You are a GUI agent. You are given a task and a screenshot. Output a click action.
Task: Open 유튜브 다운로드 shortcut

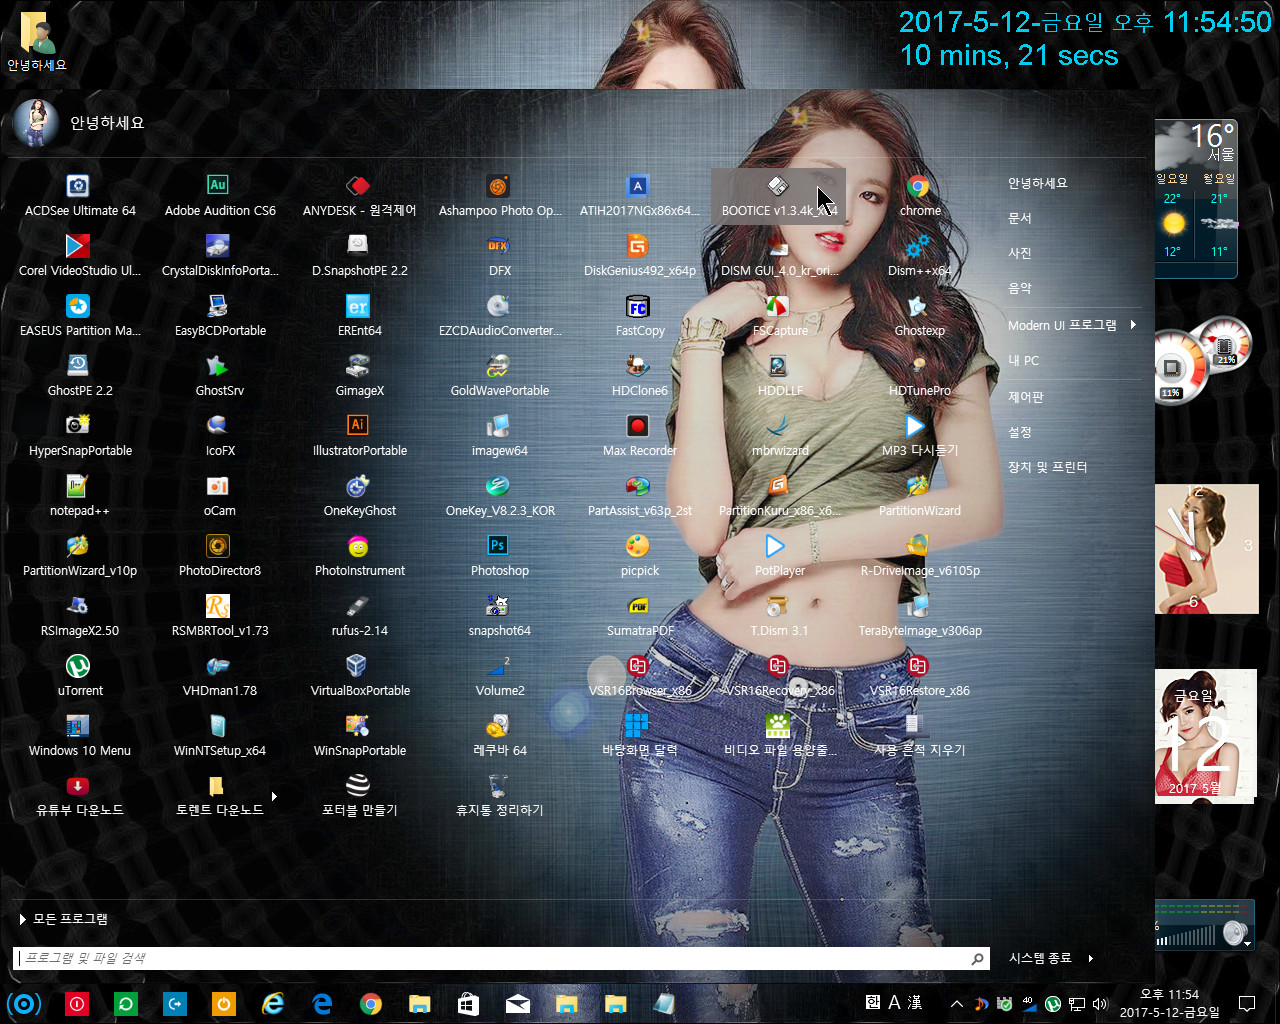point(80,796)
